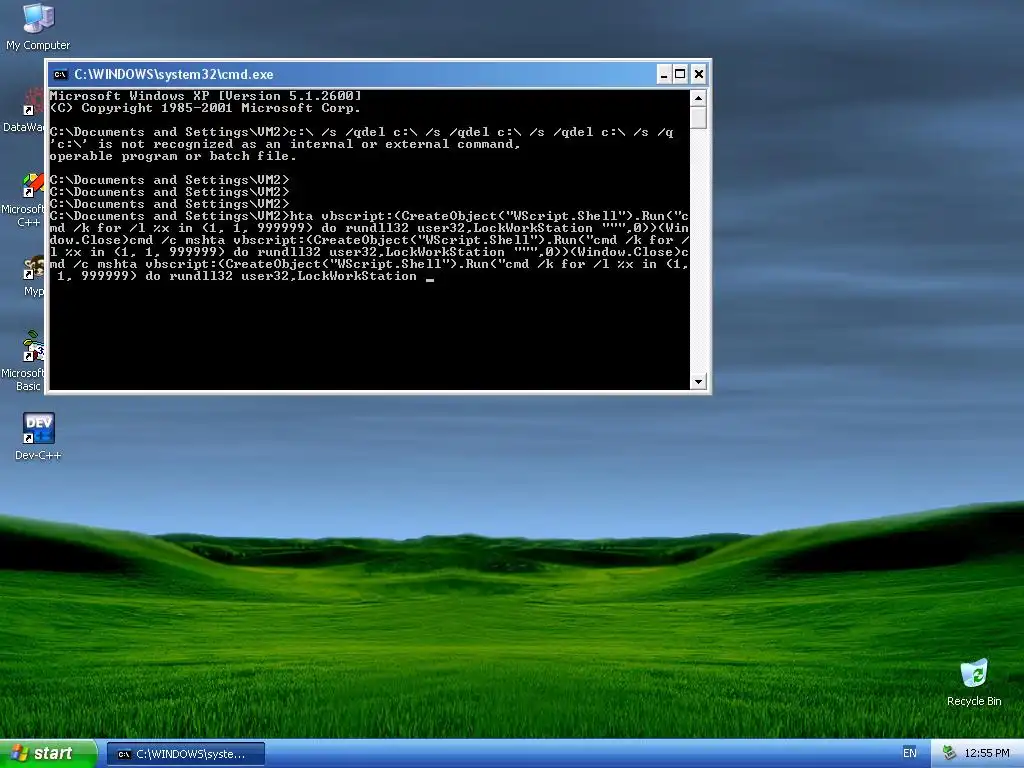This screenshot has width=1024, height=768.
Task: Close the cmd.exe window
Action: [698, 74]
